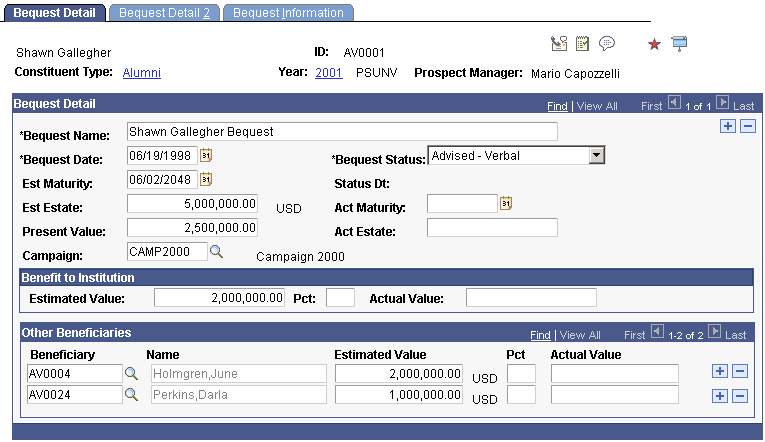Open calendar for Bequest Date
The image size is (765, 442).
click(206, 156)
